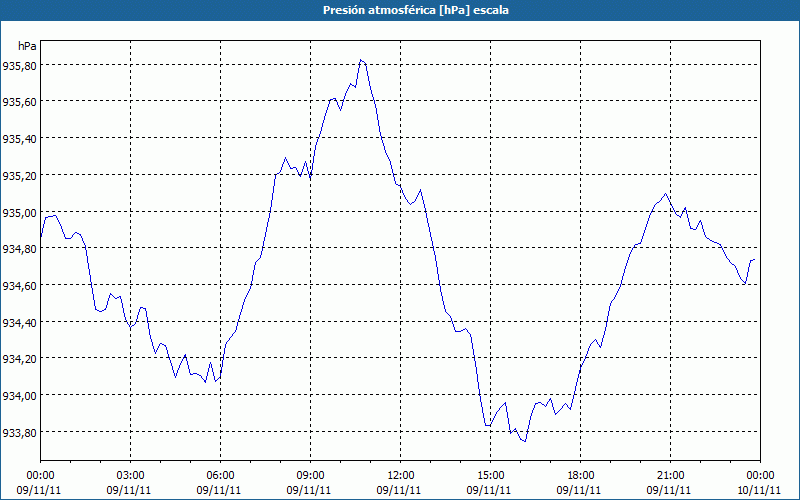Image resolution: width=800 pixels, height=500 pixels.
Task: Click the 934,20 y-axis label
Action: [x=20, y=359]
